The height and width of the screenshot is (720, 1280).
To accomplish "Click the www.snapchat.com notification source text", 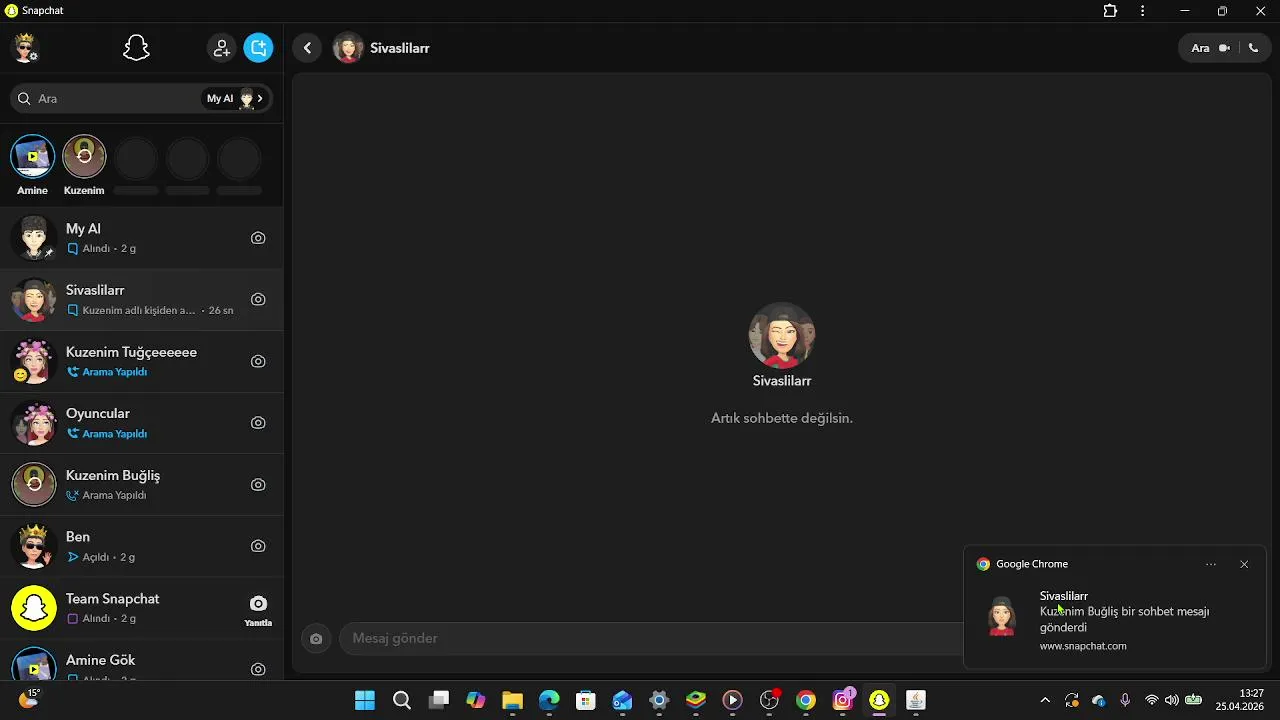I will coord(1083,646).
